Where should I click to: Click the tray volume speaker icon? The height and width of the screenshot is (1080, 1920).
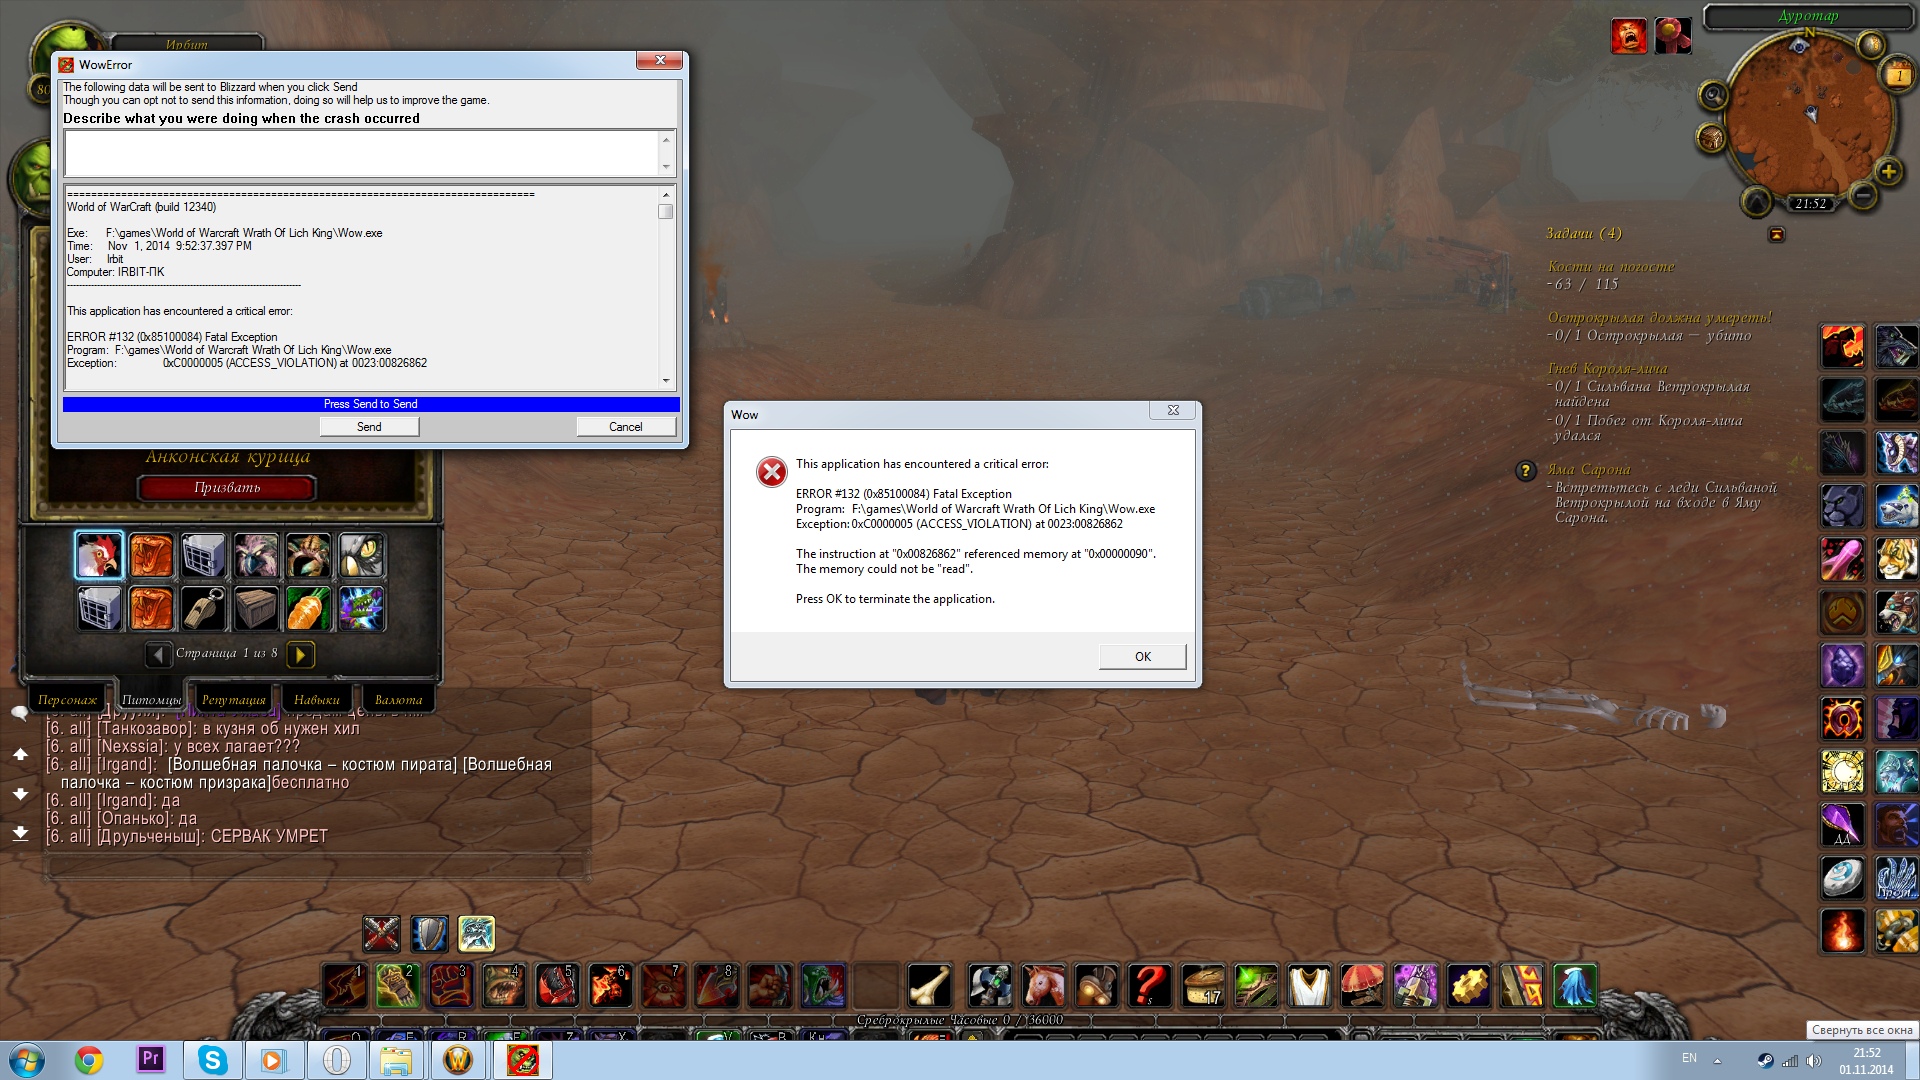tap(1813, 1061)
